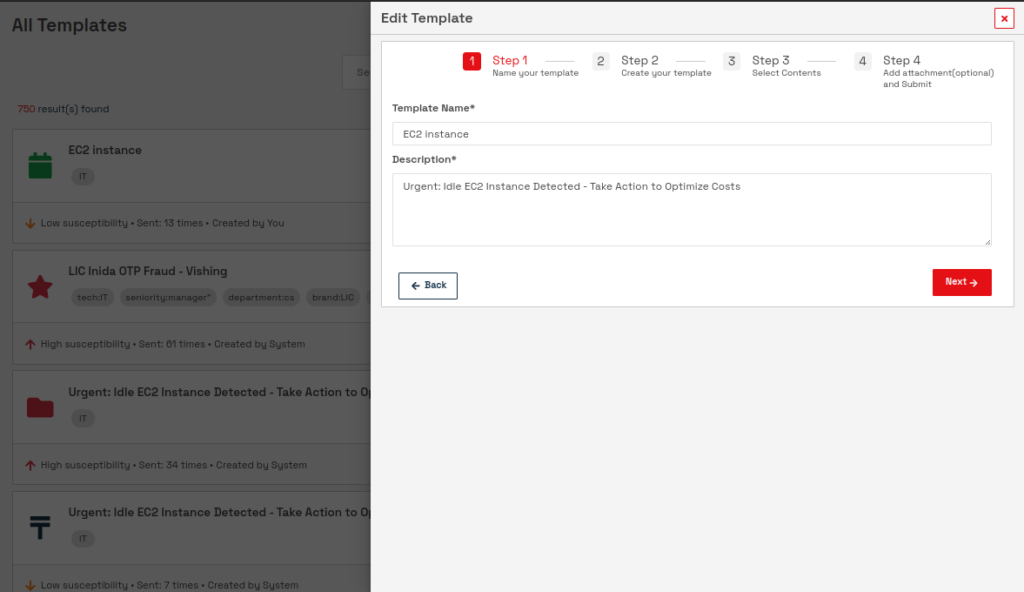The image size is (1024, 592).
Task: Select Step 3 Select Contents
Action: (786, 66)
